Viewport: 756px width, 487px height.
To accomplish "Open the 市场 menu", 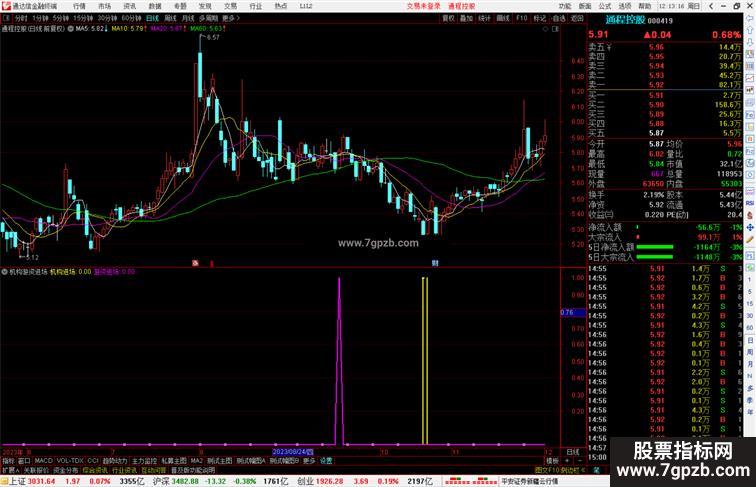I will 104,6.
